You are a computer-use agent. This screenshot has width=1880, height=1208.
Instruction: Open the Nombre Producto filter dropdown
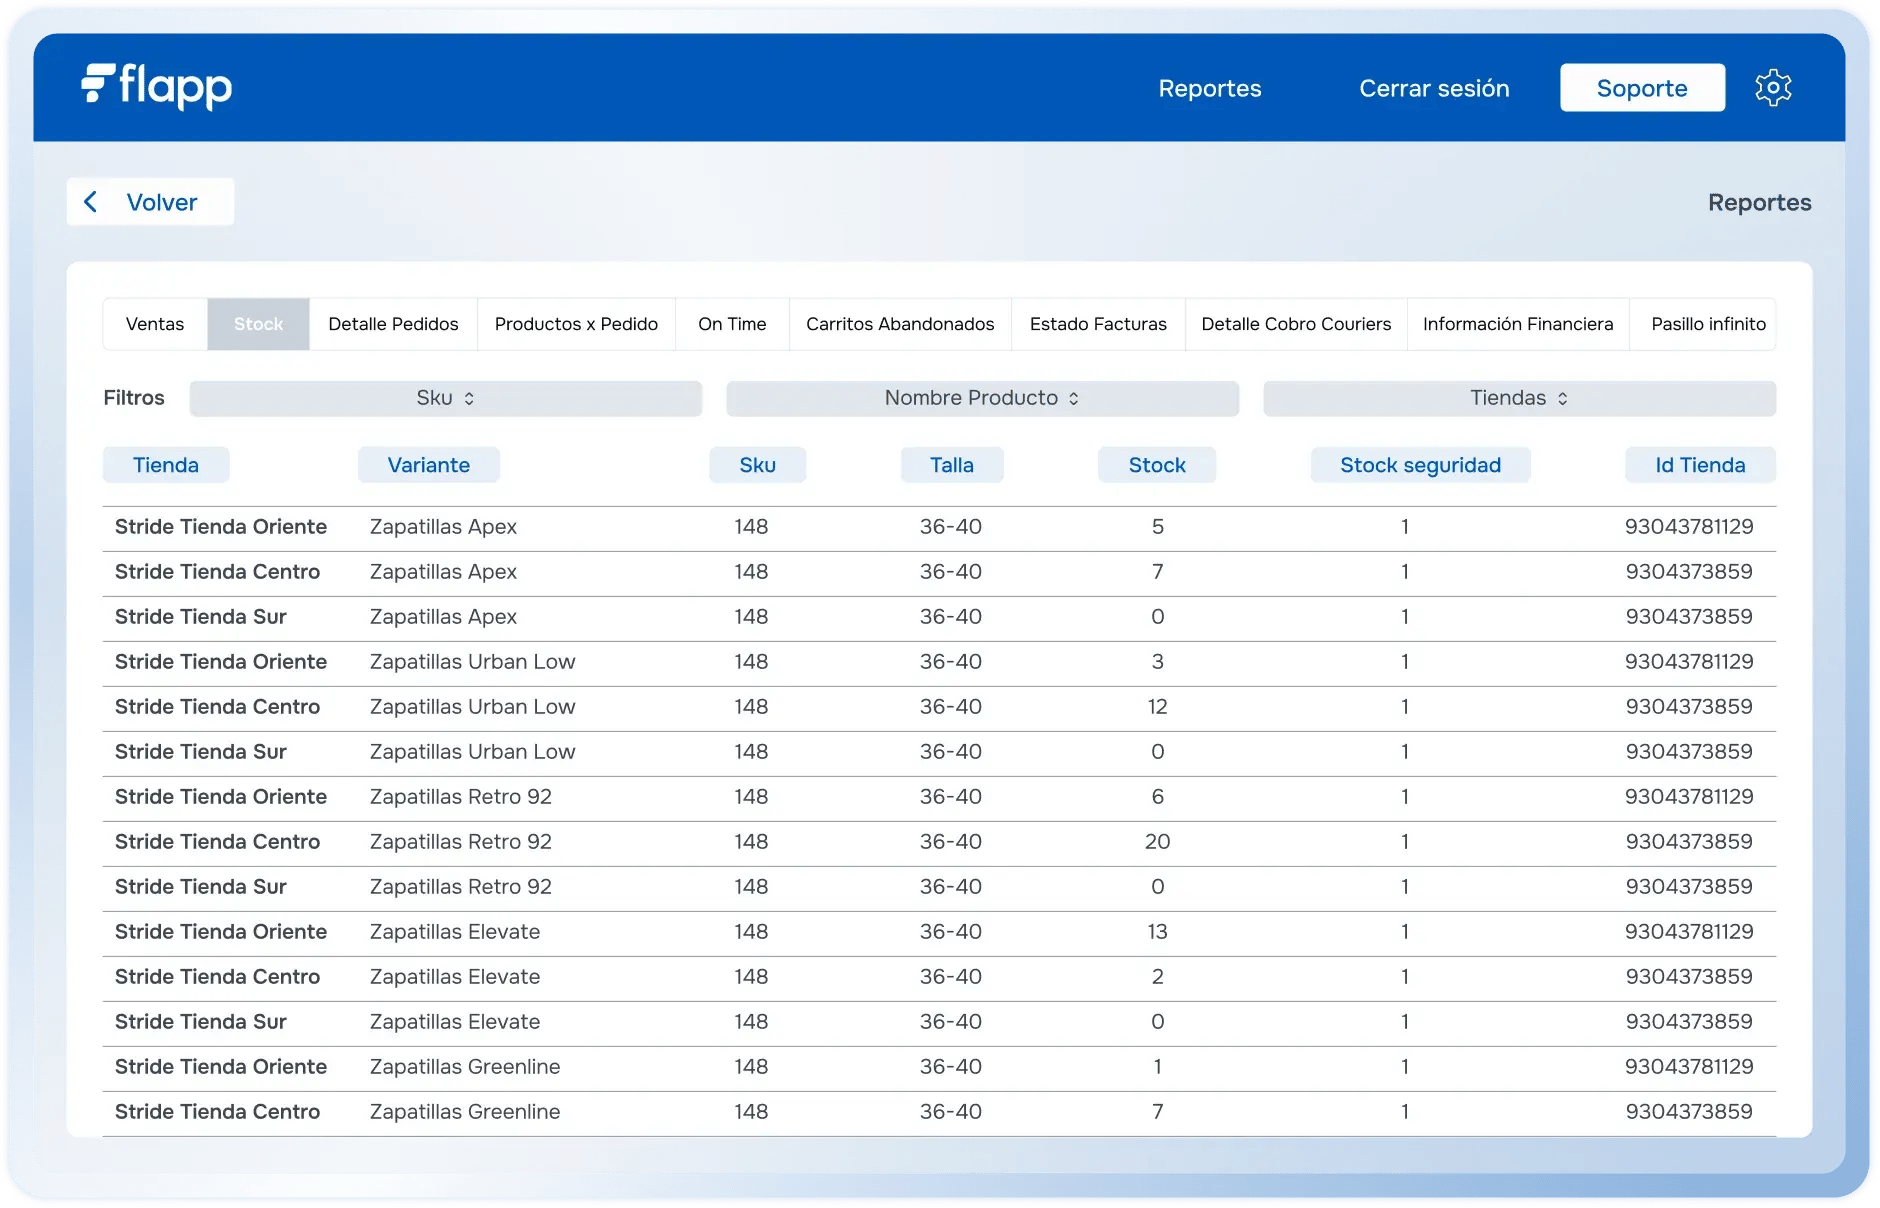982,398
